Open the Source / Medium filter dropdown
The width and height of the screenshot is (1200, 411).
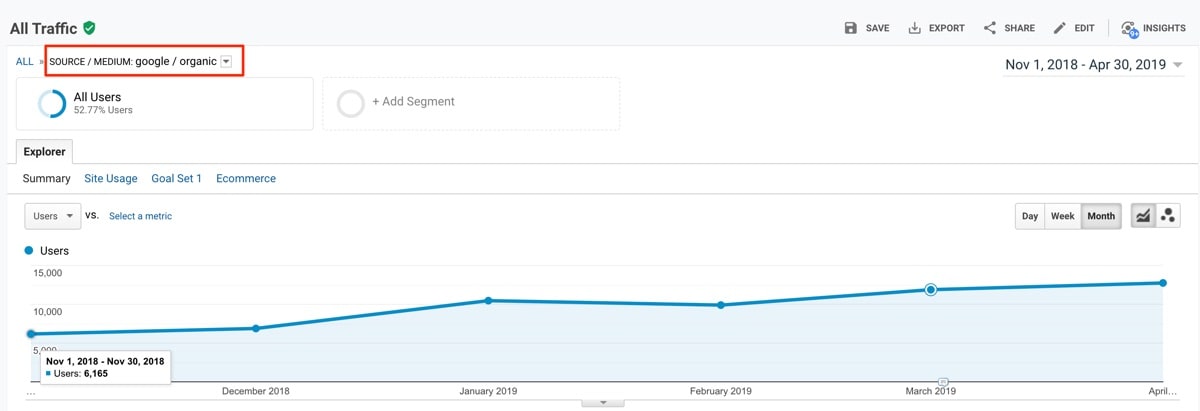227,61
